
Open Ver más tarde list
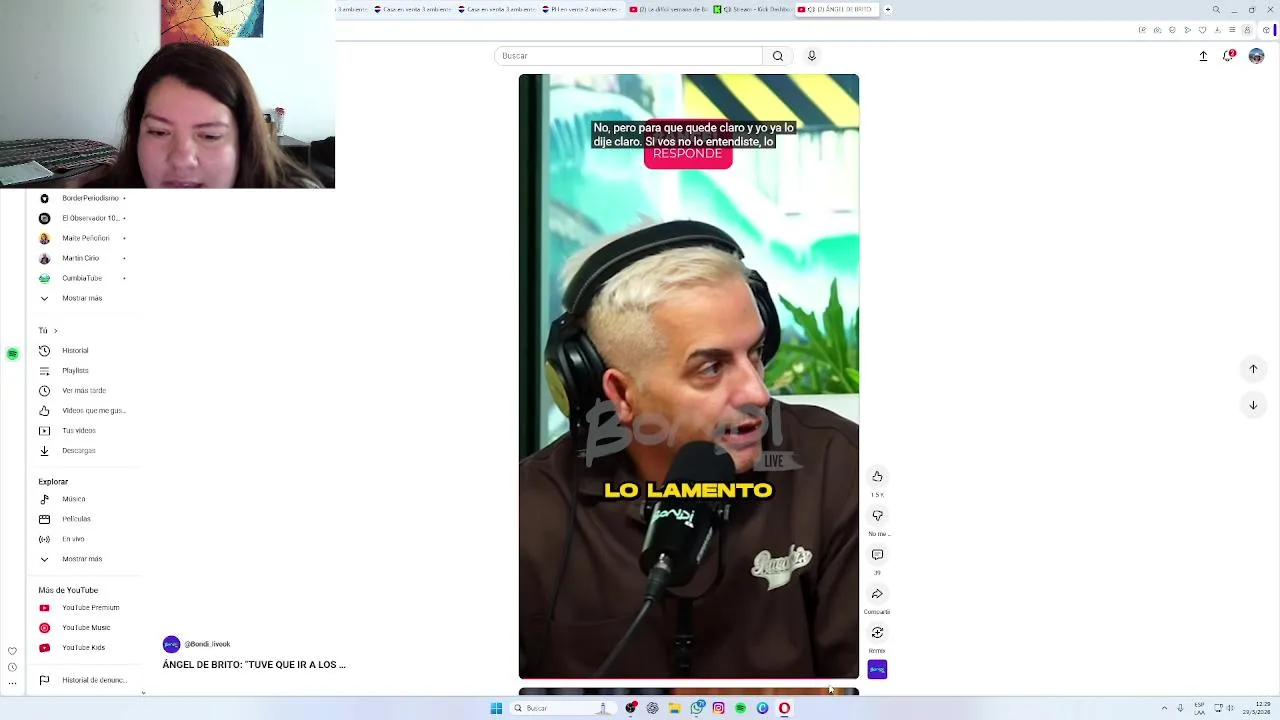pyautogui.click(x=84, y=390)
